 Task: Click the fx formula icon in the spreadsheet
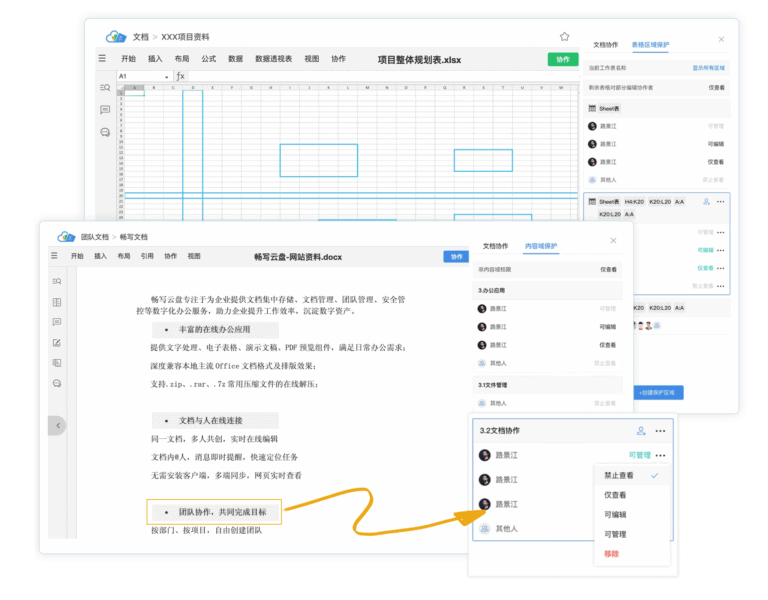(180, 76)
